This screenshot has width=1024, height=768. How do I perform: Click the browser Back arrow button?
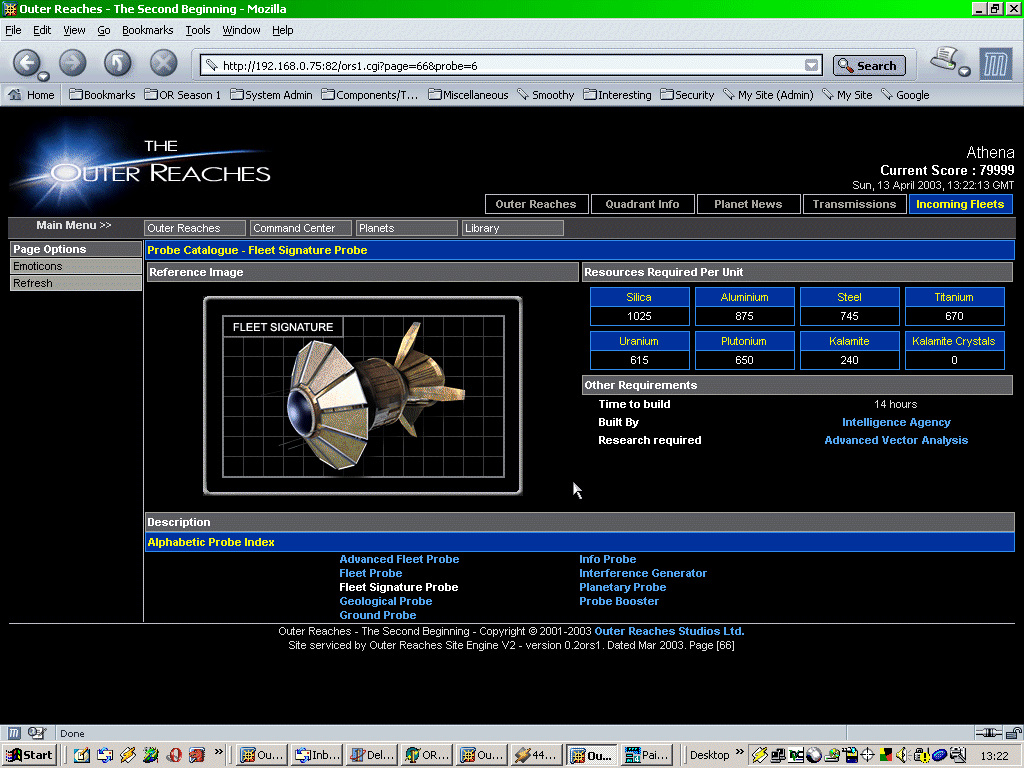[x=26, y=62]
